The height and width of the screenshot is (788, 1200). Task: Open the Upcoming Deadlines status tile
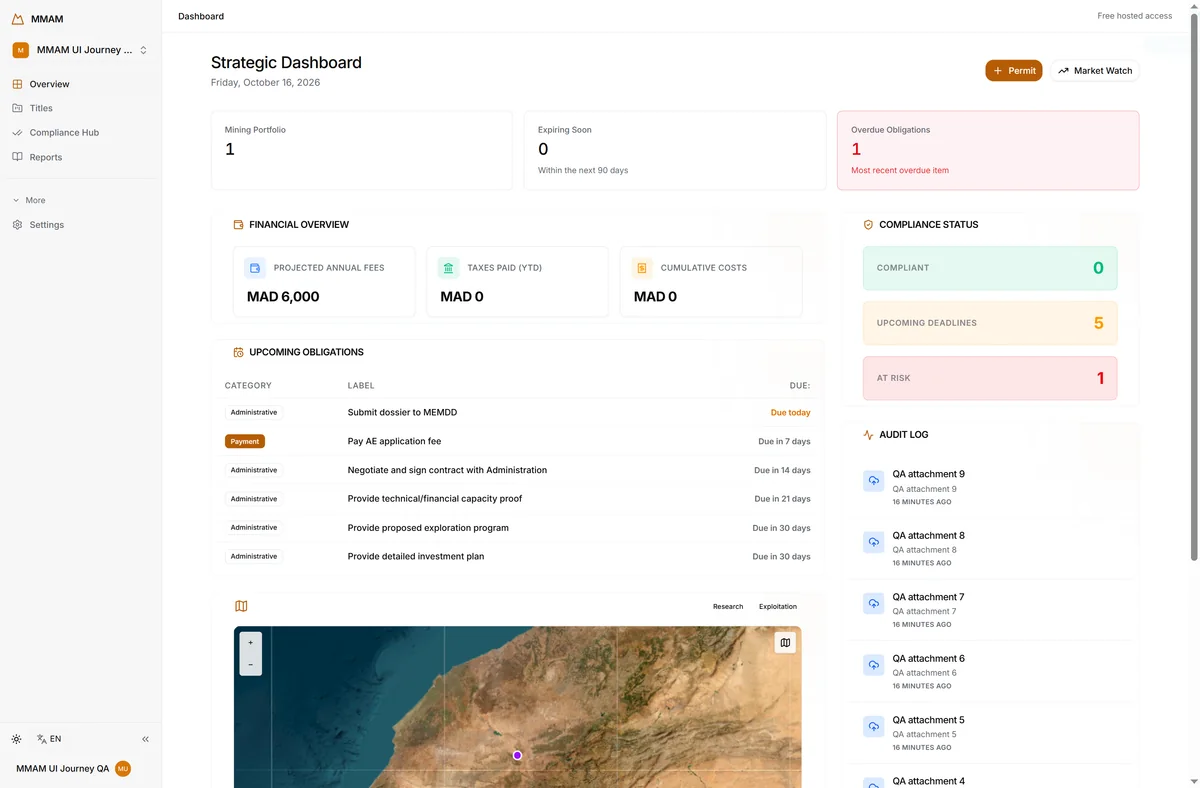coord(990,323)
